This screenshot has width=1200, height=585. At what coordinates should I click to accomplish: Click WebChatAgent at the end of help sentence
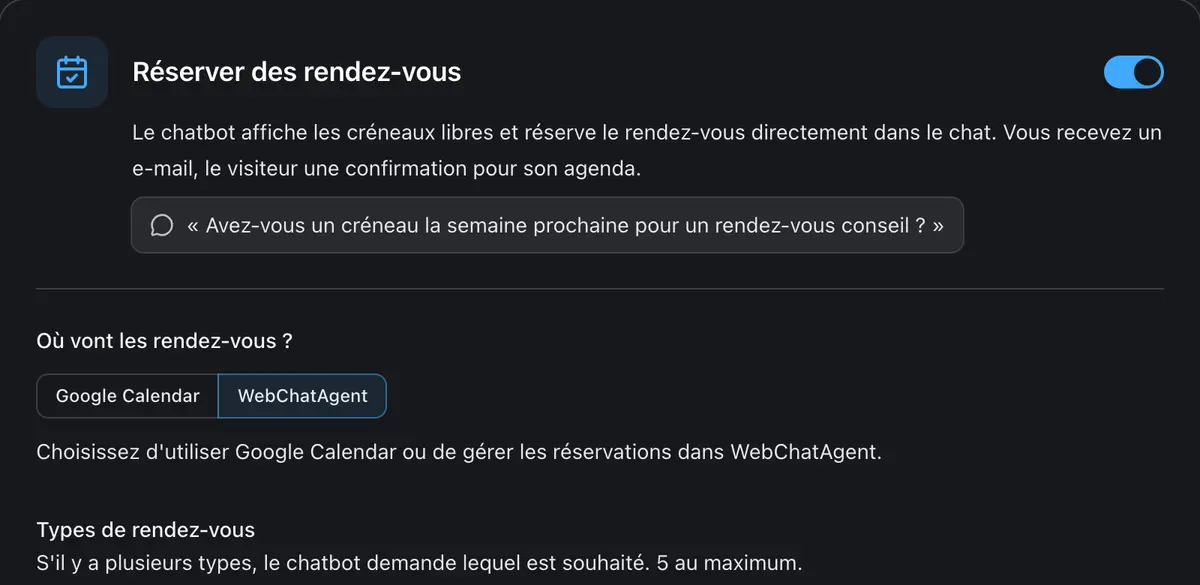pos(804,452)
